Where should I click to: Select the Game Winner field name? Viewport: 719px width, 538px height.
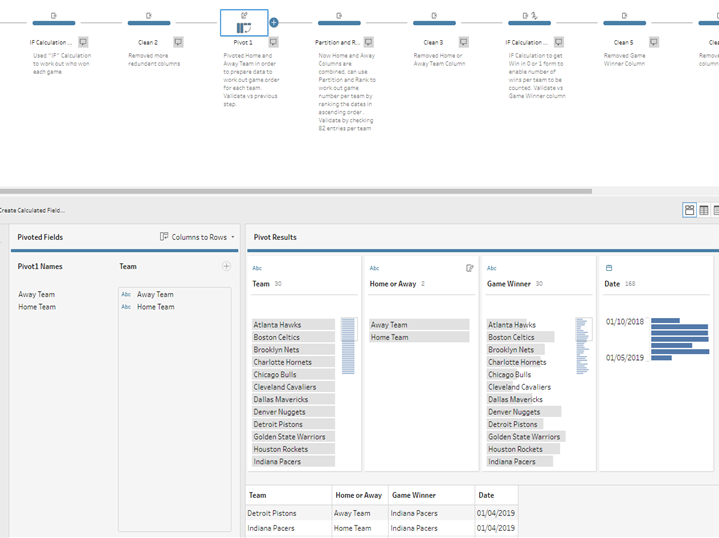pos(509,284)
